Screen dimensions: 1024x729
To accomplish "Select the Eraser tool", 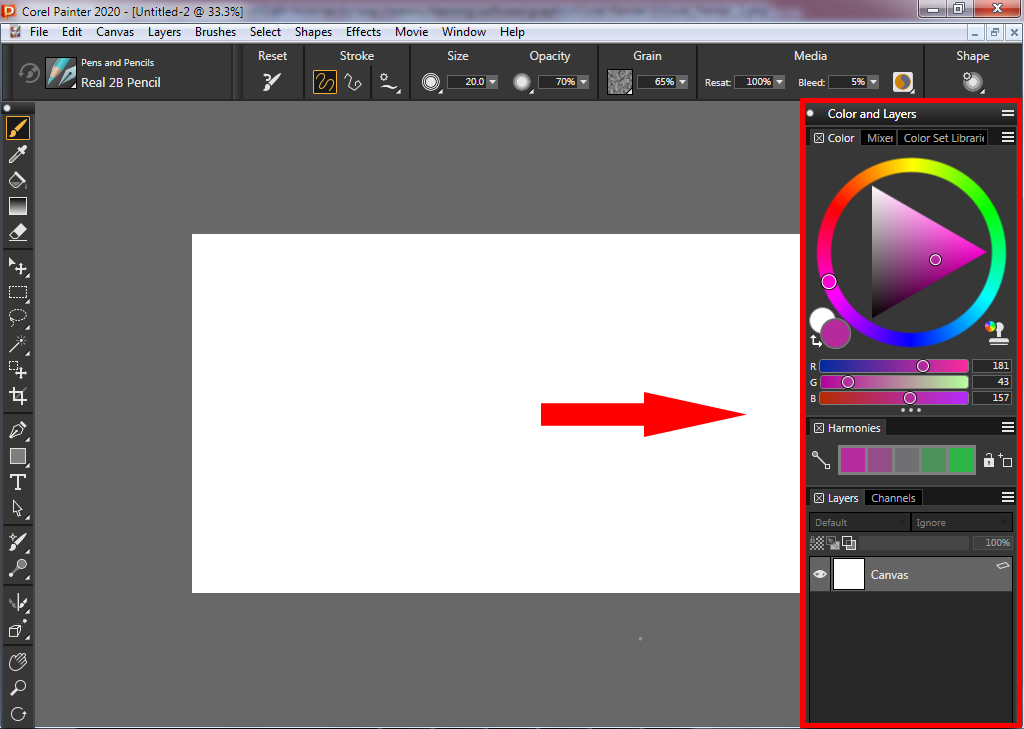I will [x=17, y=232].
